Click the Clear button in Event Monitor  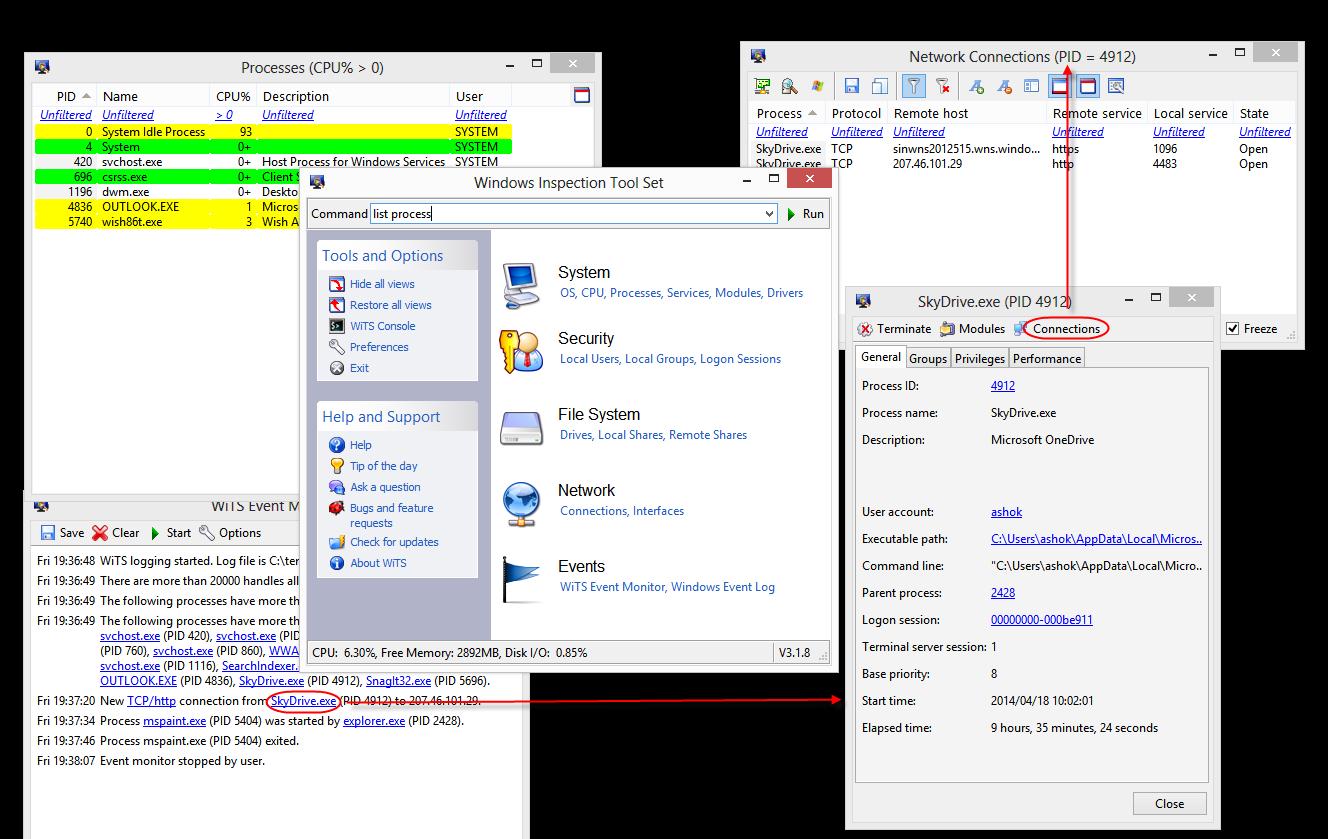click(116, 533)
